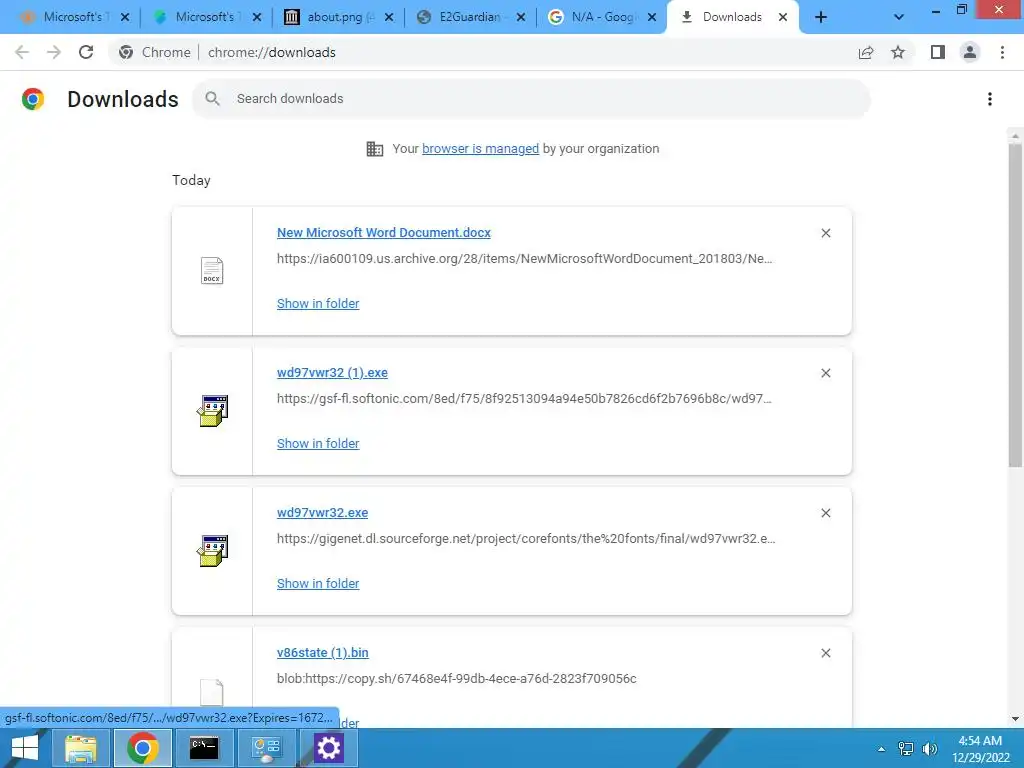This screenshot has width=1024, height=768.
Task: Click the scrollbar down arrow
Action: (1015, 719)
